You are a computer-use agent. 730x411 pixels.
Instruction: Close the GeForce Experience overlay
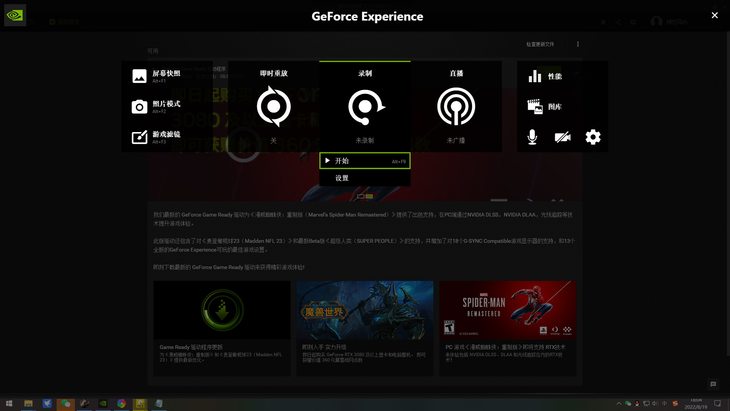coord(715,15)
